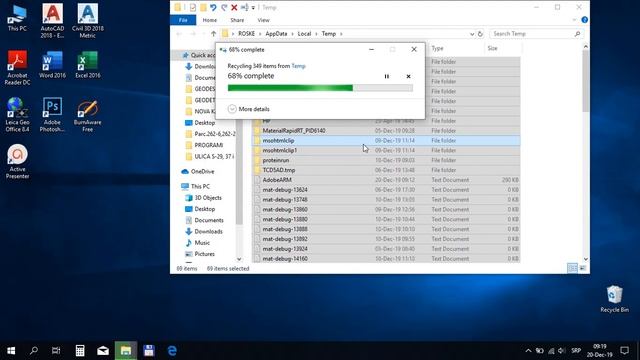This screenshot has height=360, width=640.
Task: Switch to details view layout button
Action: pyautogui.click(x=572, y=268)
